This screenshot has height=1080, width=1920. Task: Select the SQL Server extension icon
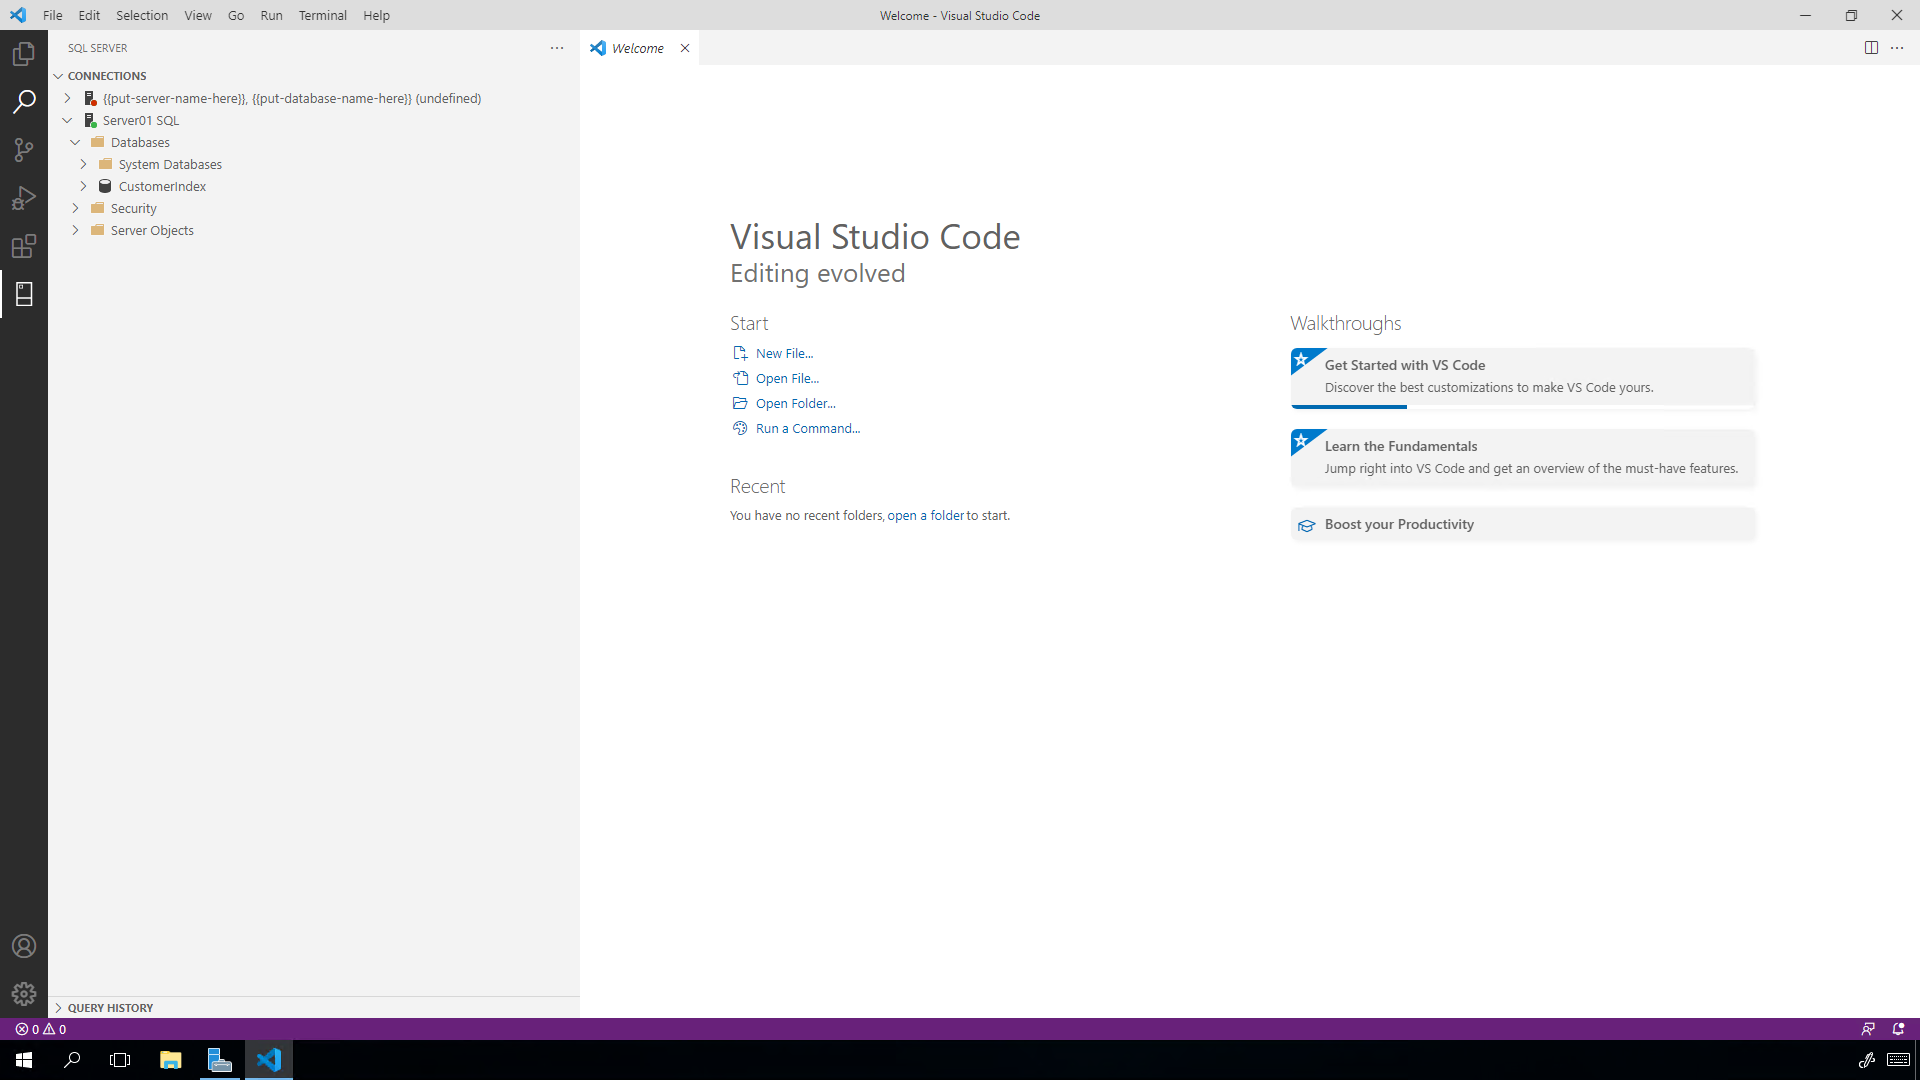[x=24, y=293]
